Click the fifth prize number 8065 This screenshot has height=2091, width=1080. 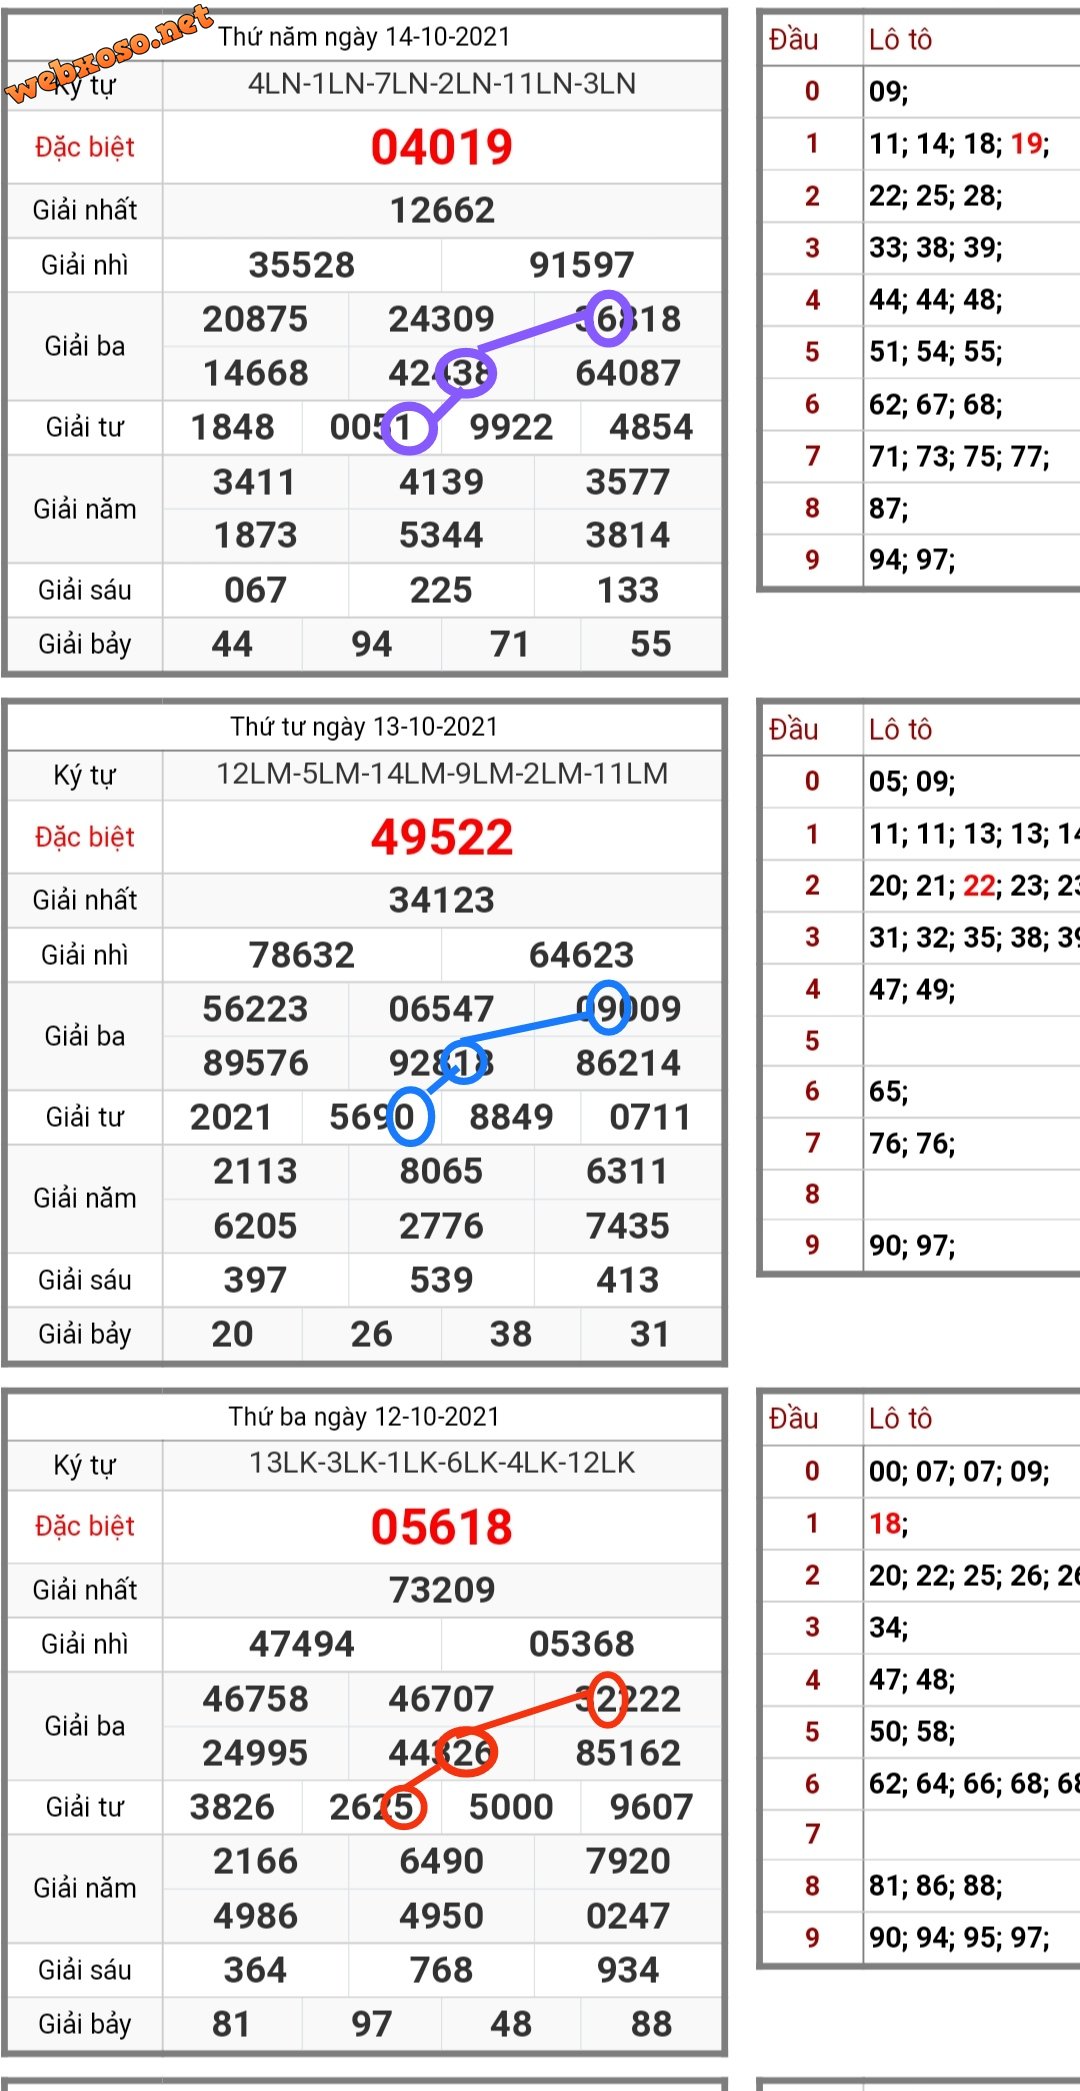pos(442,1171)
